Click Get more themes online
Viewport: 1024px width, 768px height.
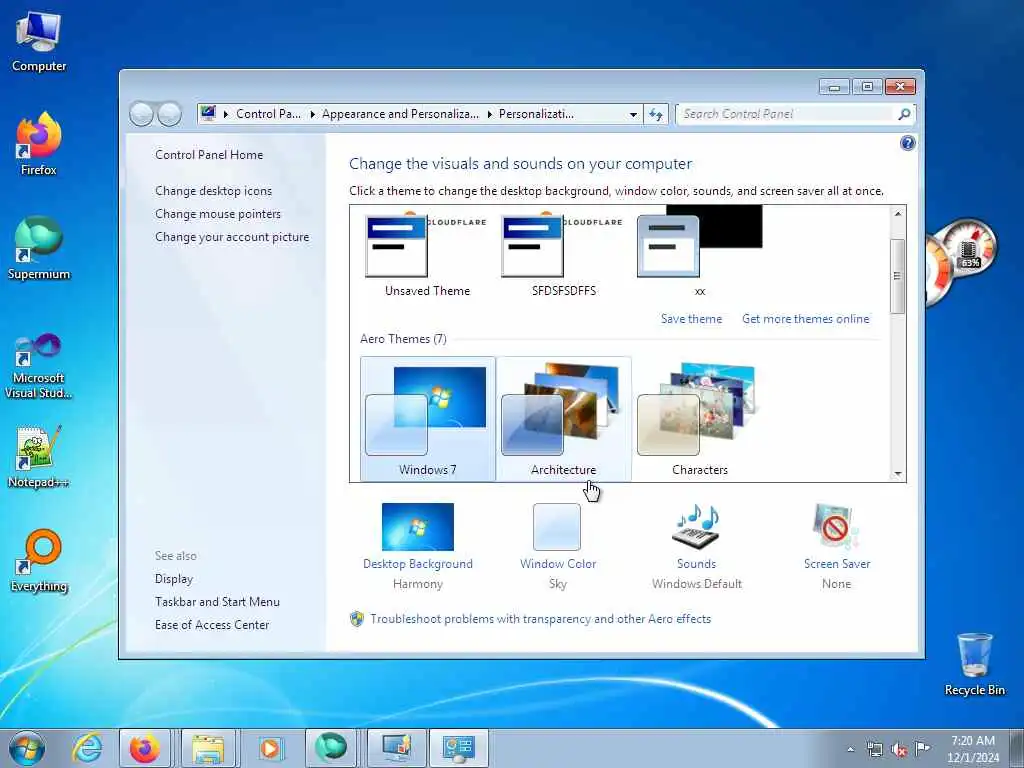point(805,319)
